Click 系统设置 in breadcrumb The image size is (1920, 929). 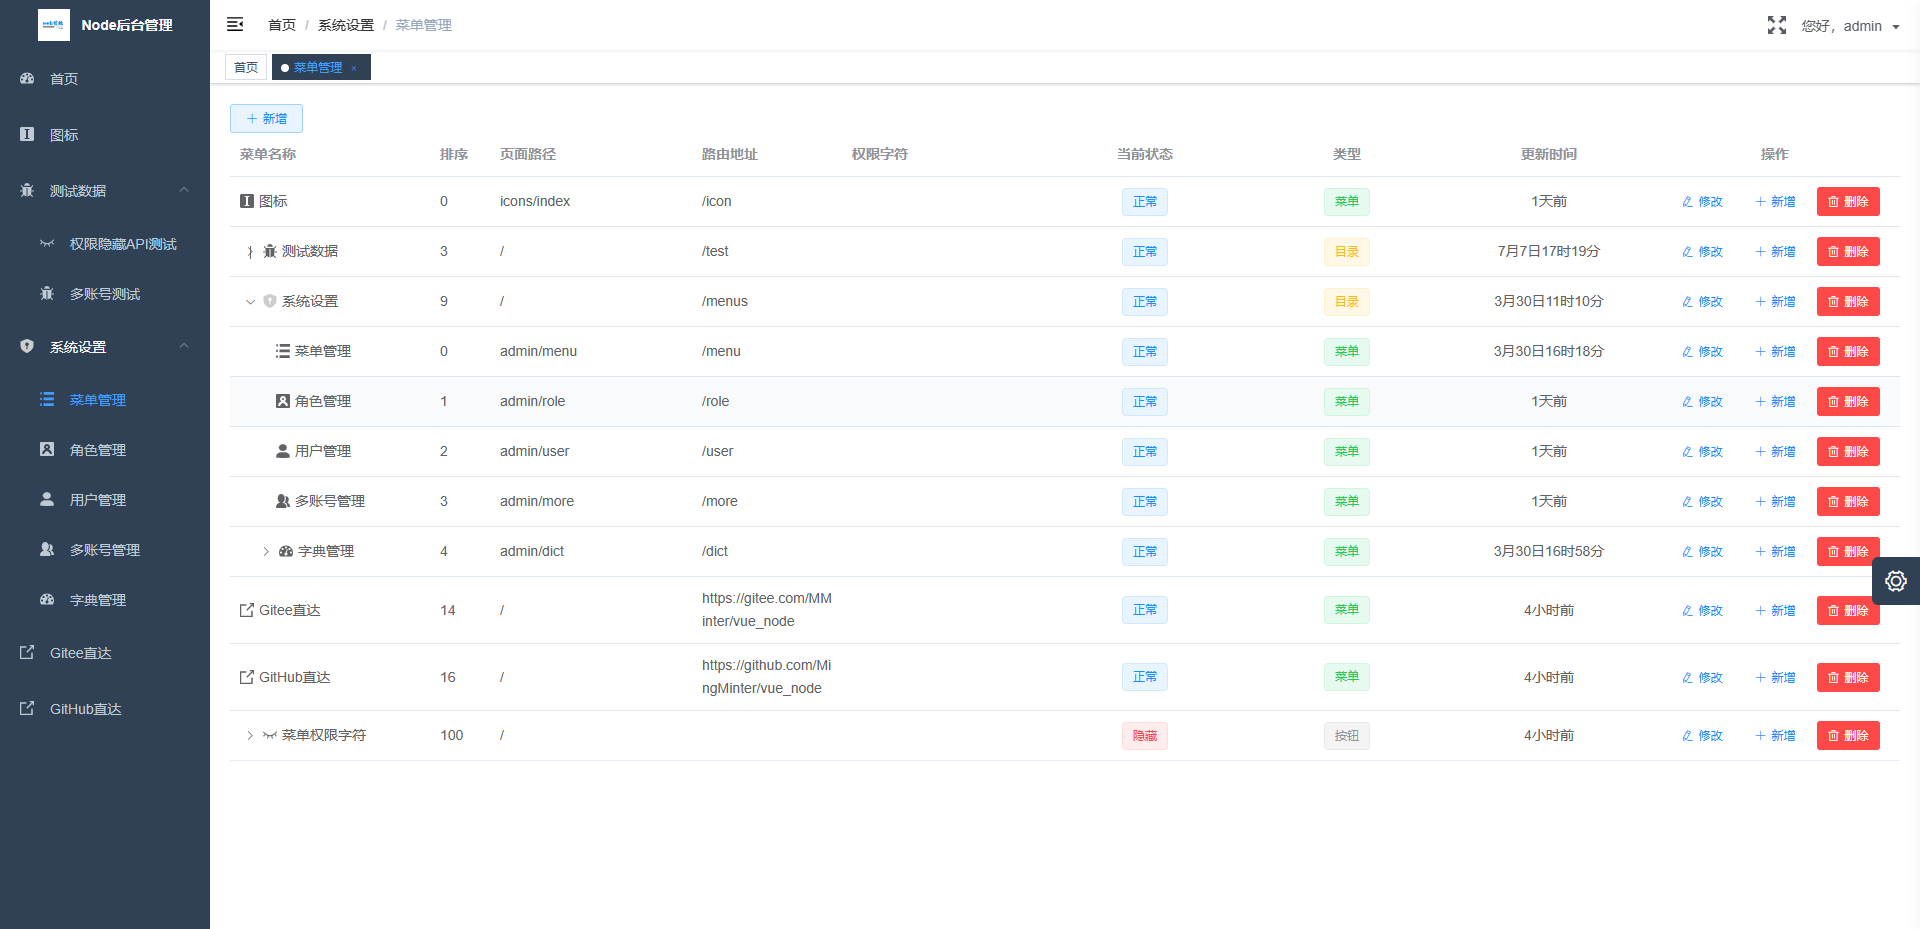[x=346, y=25]
